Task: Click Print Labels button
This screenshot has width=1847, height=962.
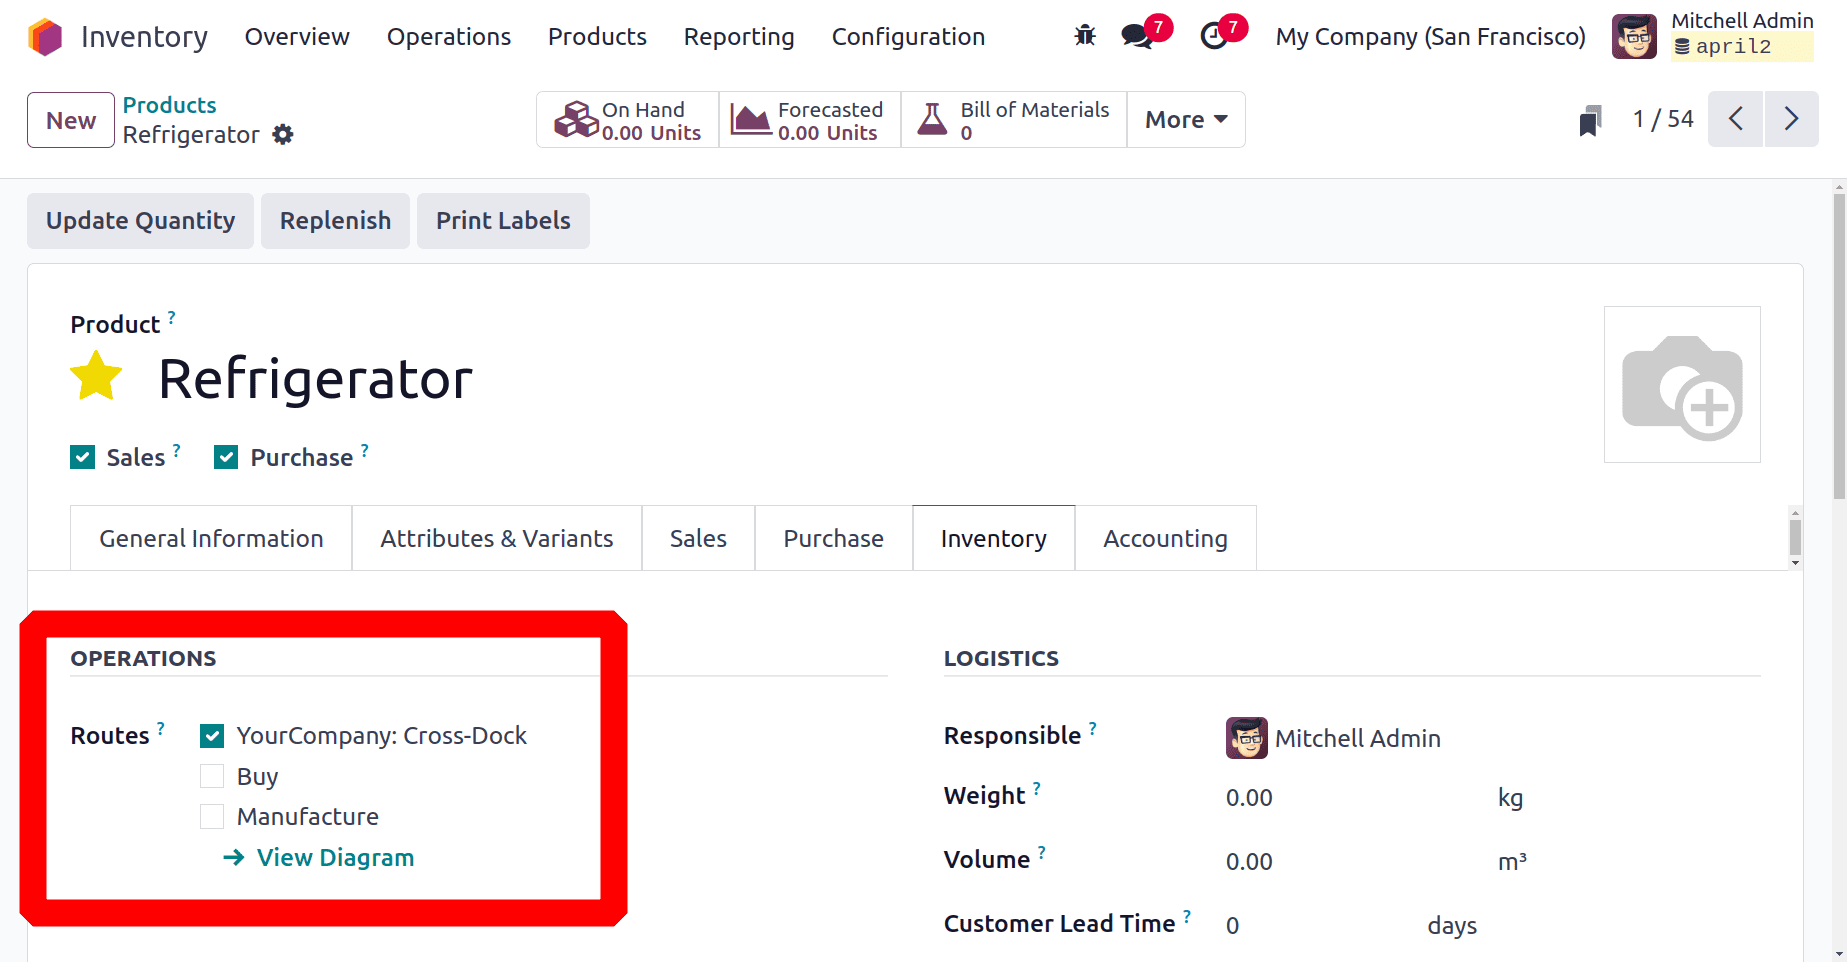Action: 503,221
